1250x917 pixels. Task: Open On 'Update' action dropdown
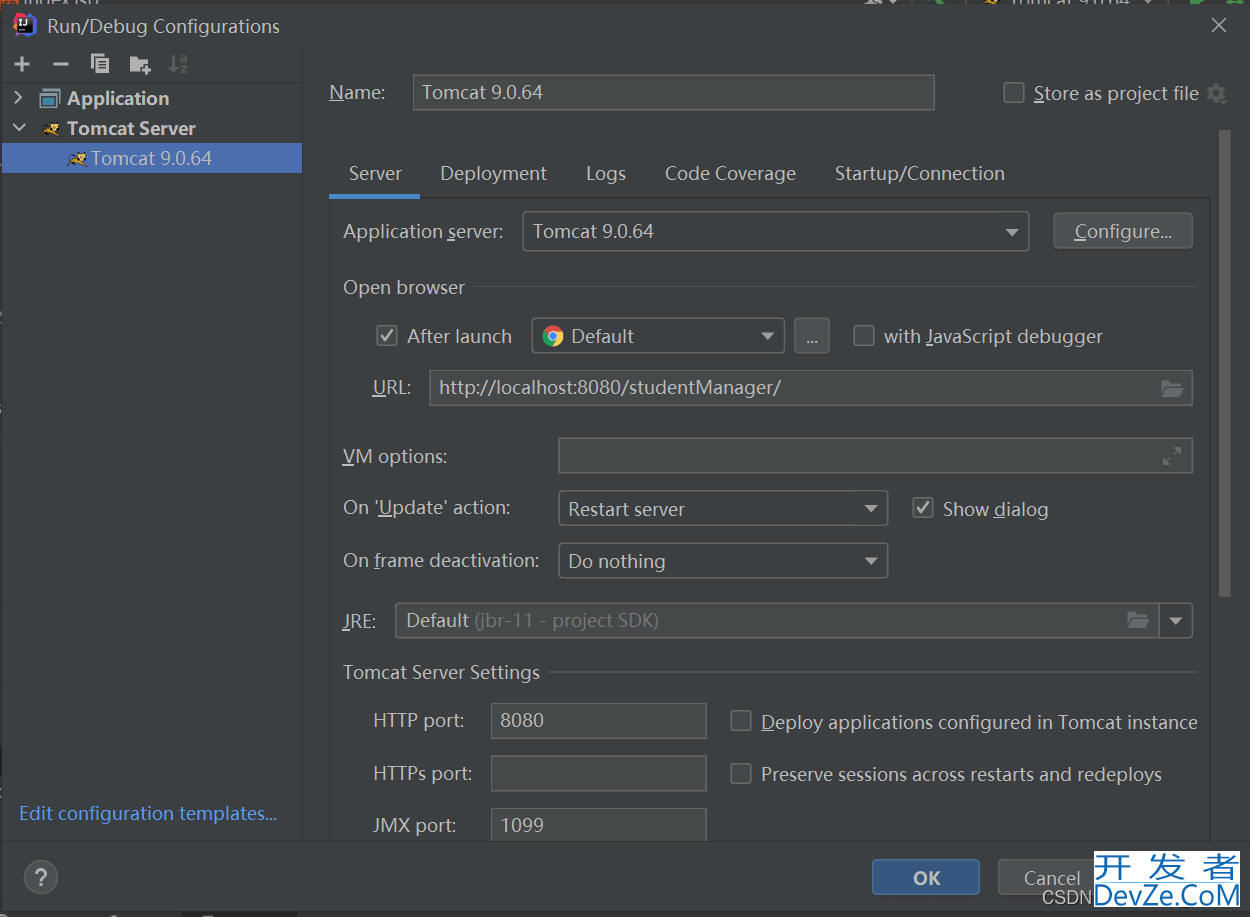(723, 508)
